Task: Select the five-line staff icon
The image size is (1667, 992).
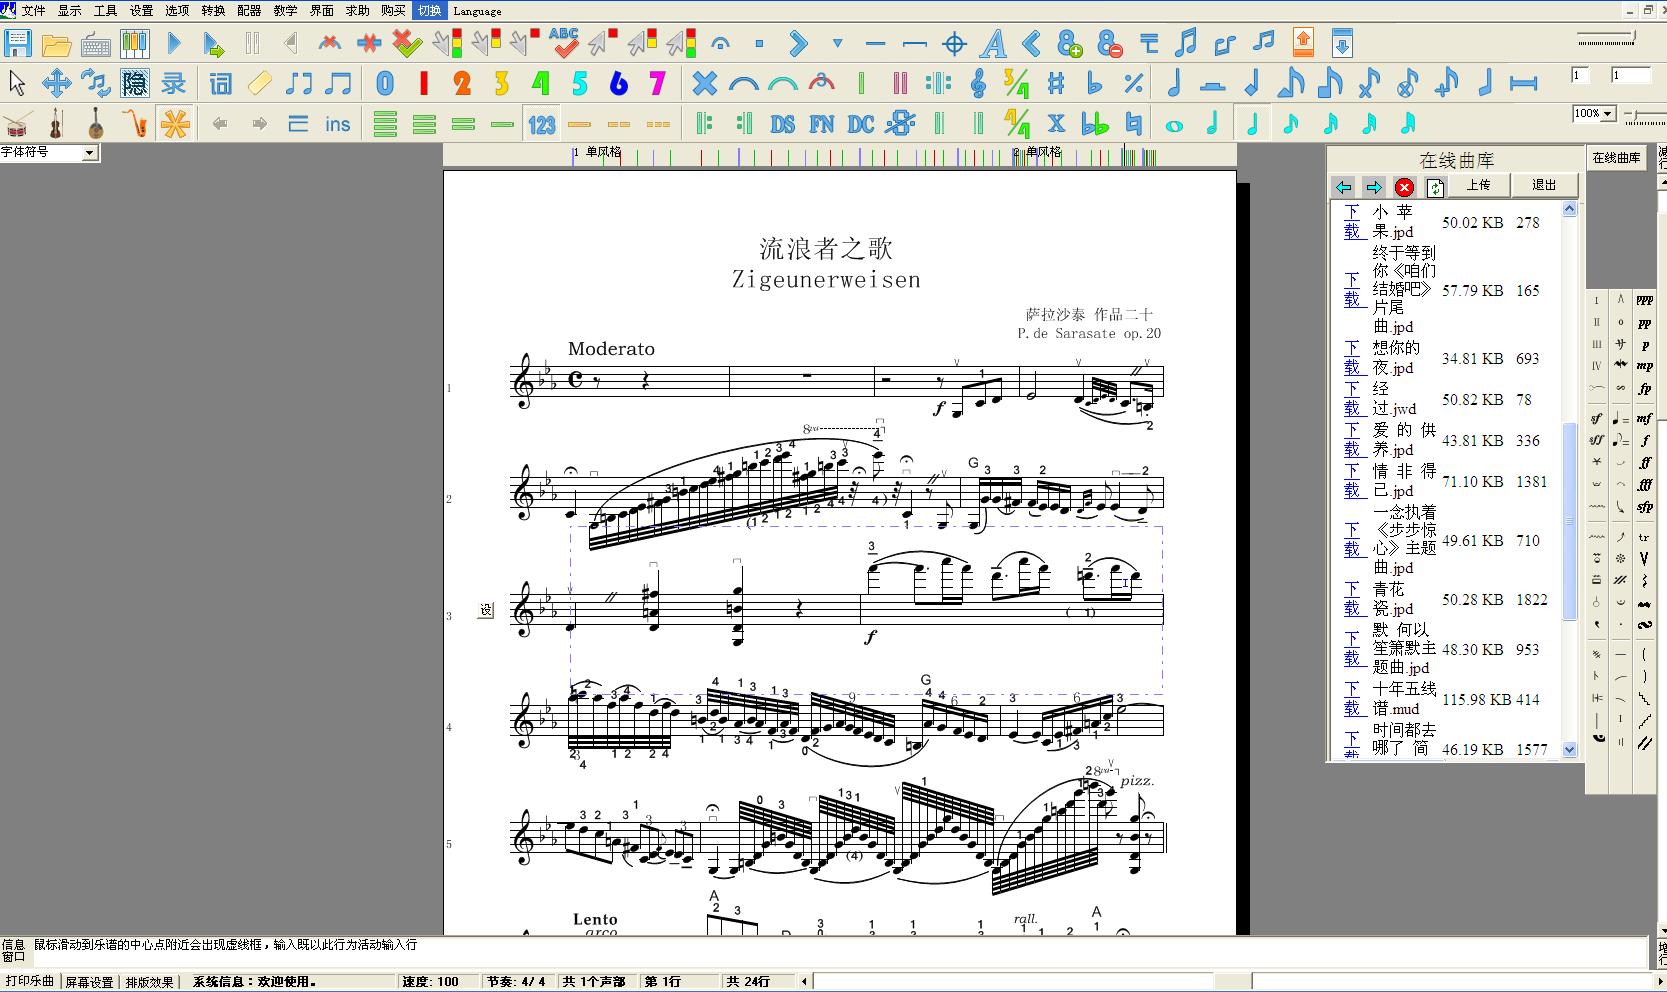Action: pos(385,124)
